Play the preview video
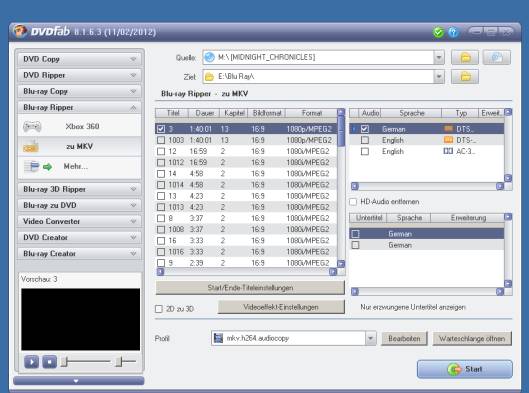529x393 pixels. click(x=31, y=362)
